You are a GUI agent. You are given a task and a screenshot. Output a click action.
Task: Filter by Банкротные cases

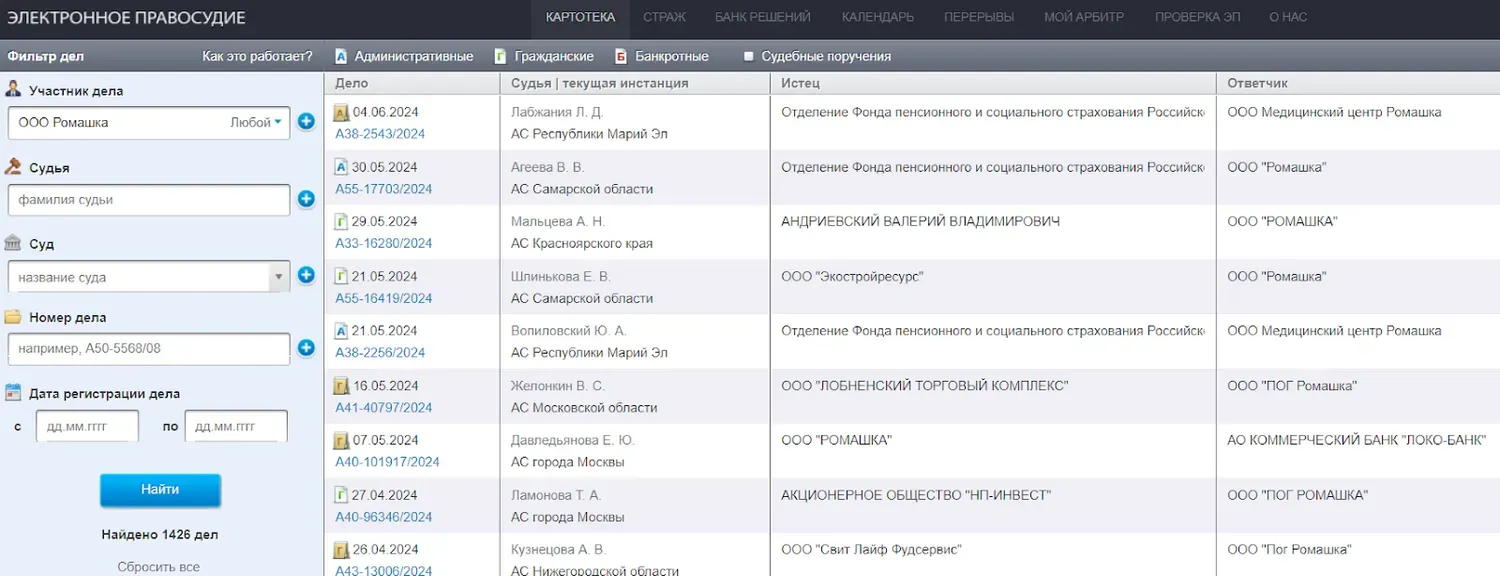662,56
